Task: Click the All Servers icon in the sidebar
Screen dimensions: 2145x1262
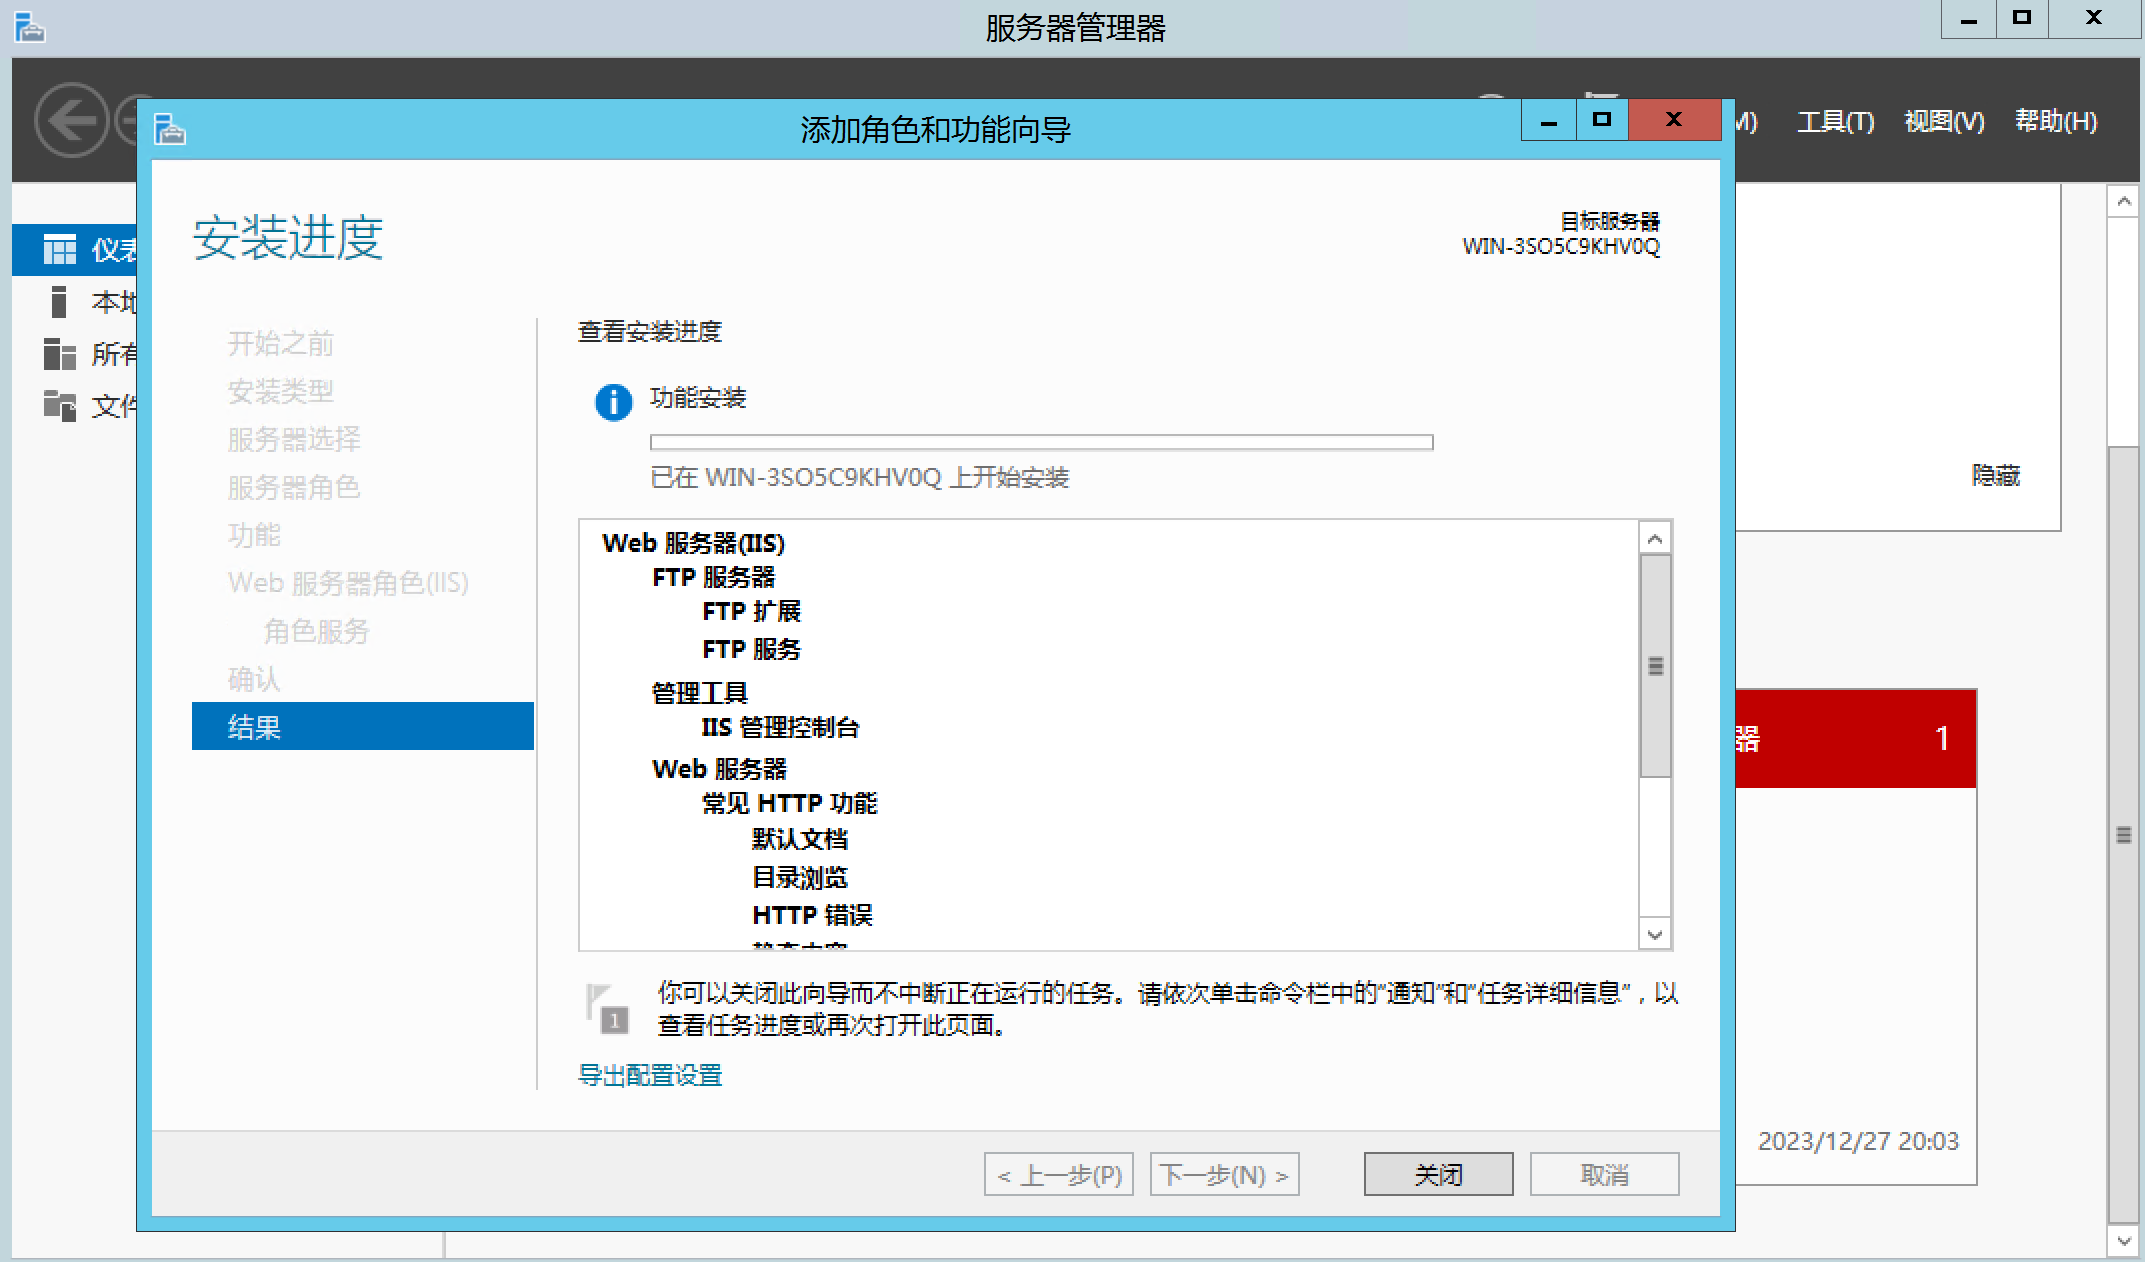Action: click(x=59, y=353)
